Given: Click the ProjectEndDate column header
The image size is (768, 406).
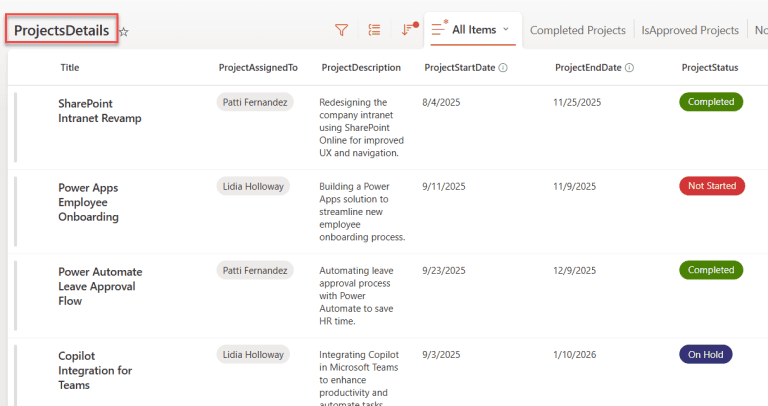Looking at the screenshot, I should tap(588, 68).
